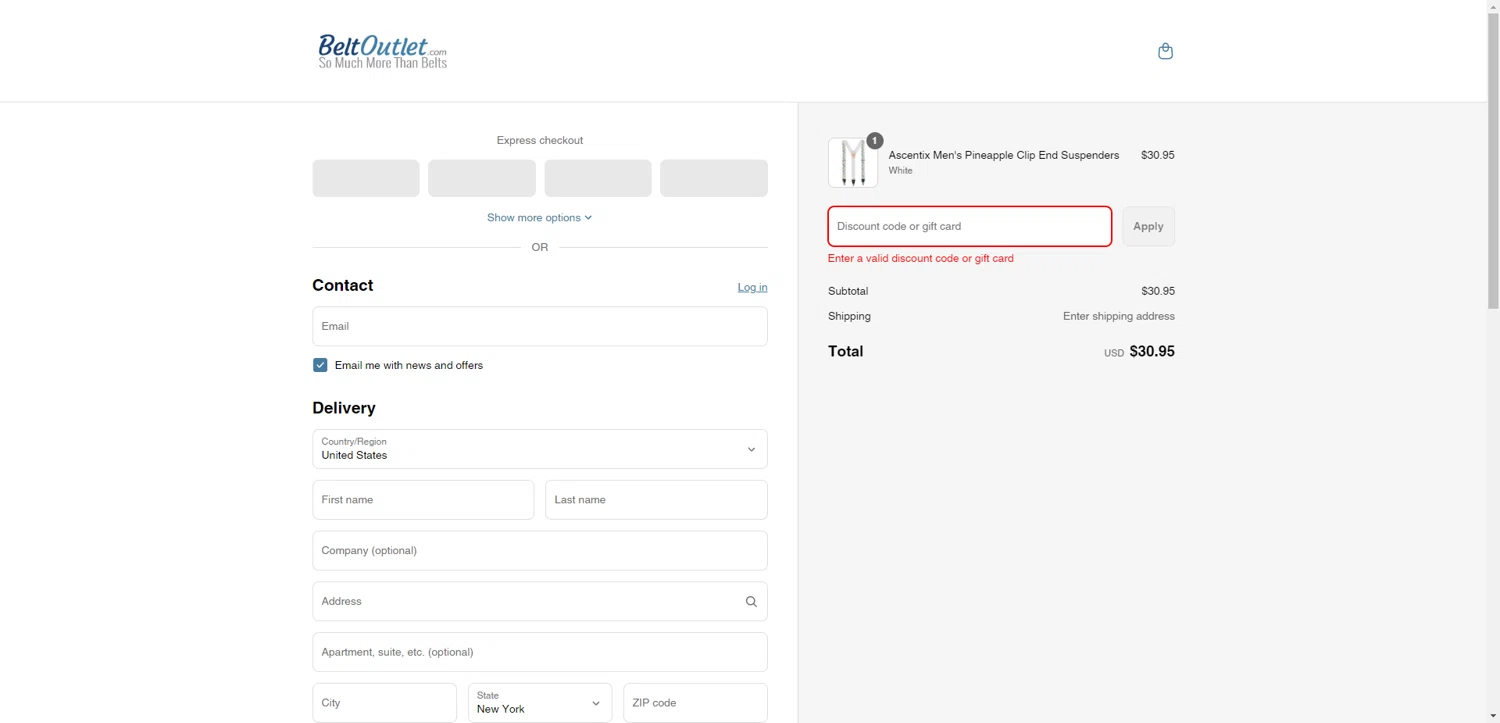
Task: Focus the Discount code or gift card field
Action: coord(970,226)
